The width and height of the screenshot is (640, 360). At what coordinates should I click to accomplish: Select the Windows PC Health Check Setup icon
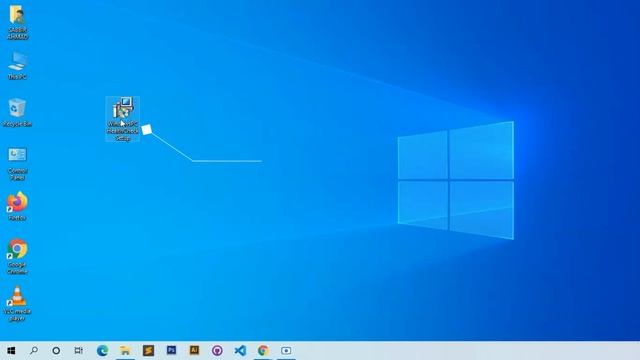click(x=122, y=119)
